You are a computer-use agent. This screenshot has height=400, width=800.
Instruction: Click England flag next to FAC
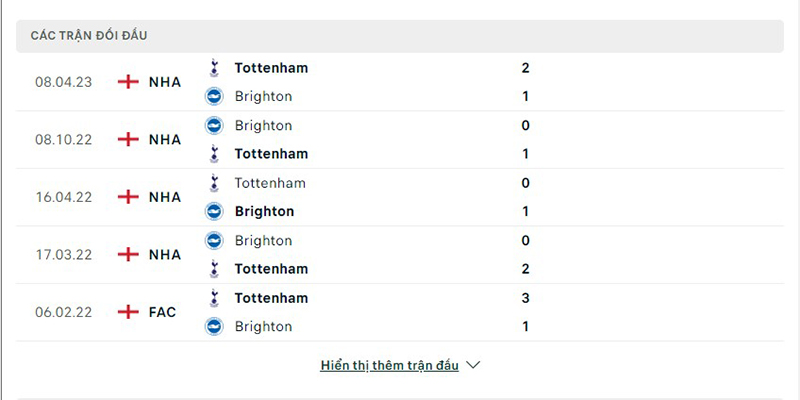[x=128, y=312]
